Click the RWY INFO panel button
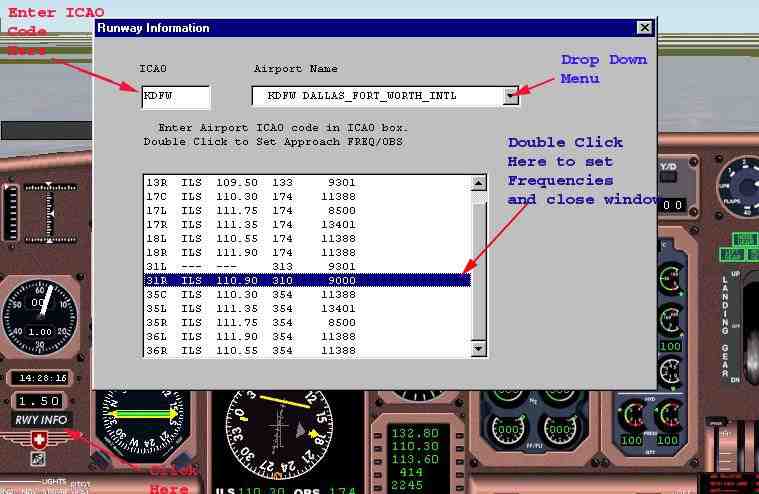Screen dimensions: 759x494 (41, 420)
